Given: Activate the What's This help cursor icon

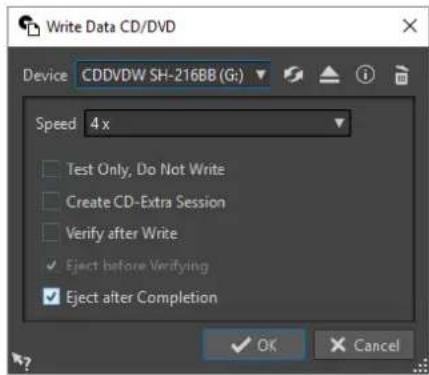Looking at the screenshot, I should tap(21, 361).
